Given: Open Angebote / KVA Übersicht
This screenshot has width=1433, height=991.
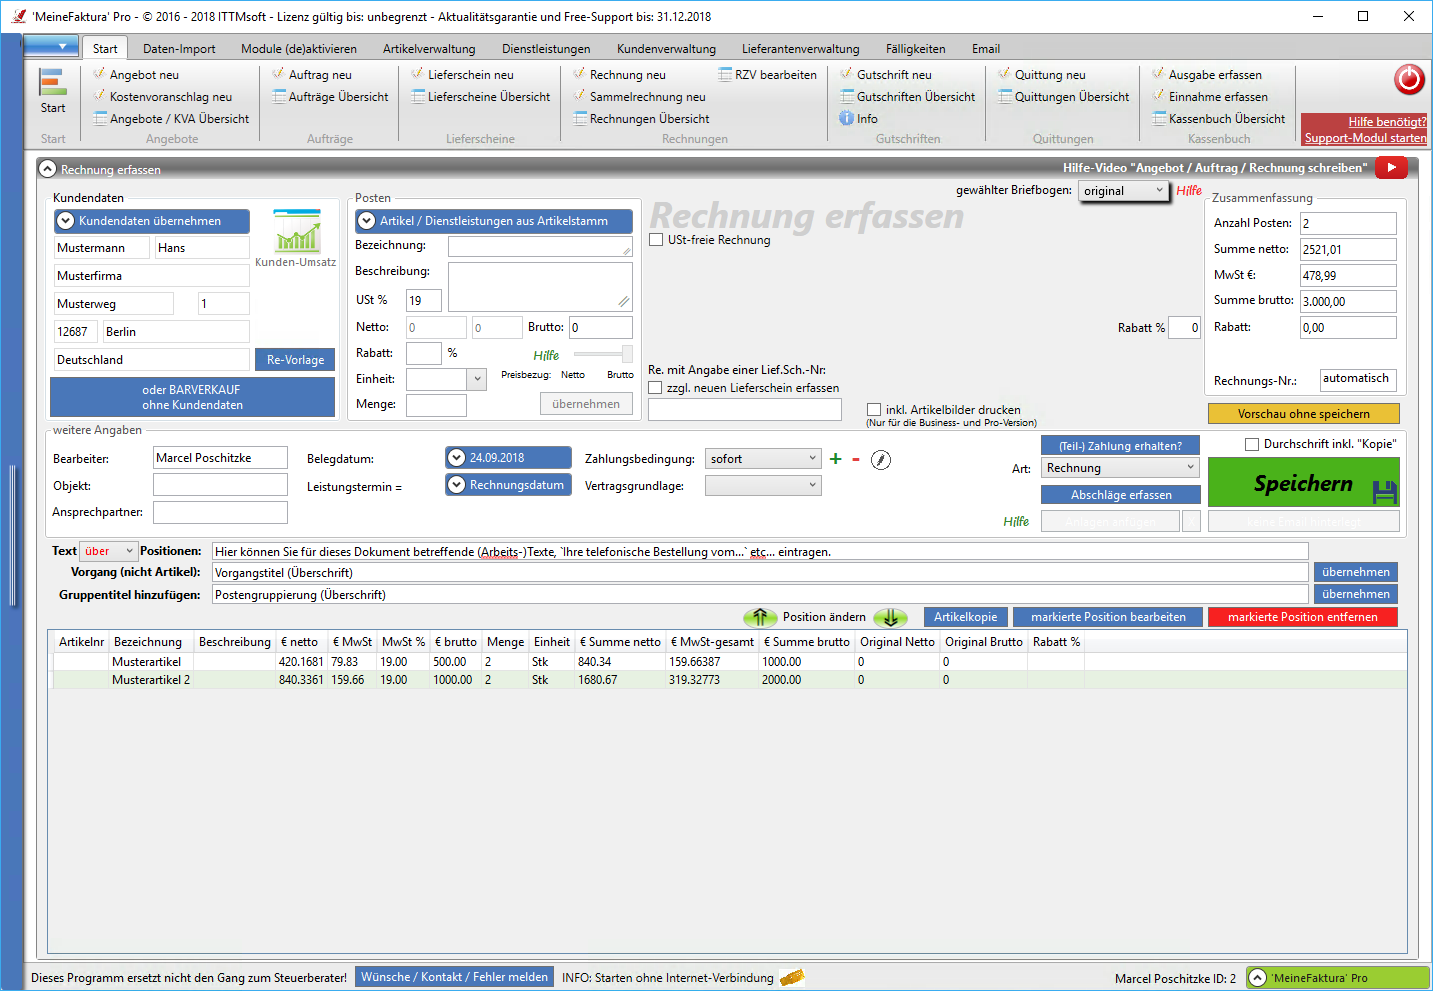Looking at the screenshot, I should click(171, 118).
